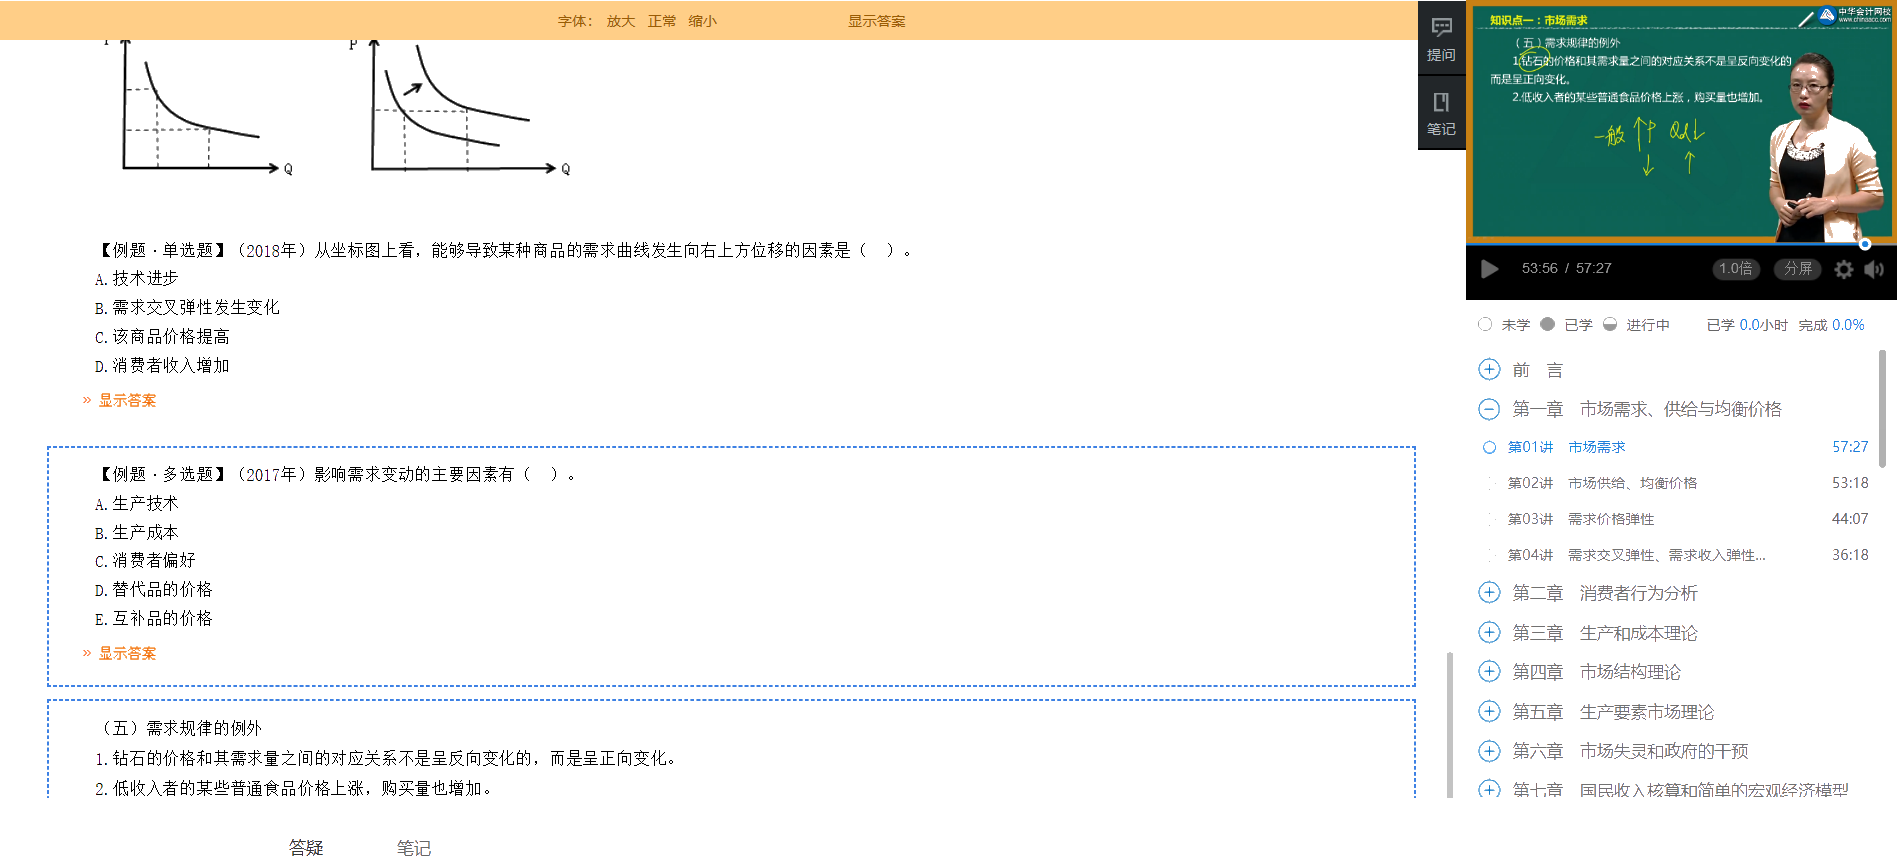
Task: Click the pencil icon on video
Action: pyautogui.click(x=1806, y=19)
